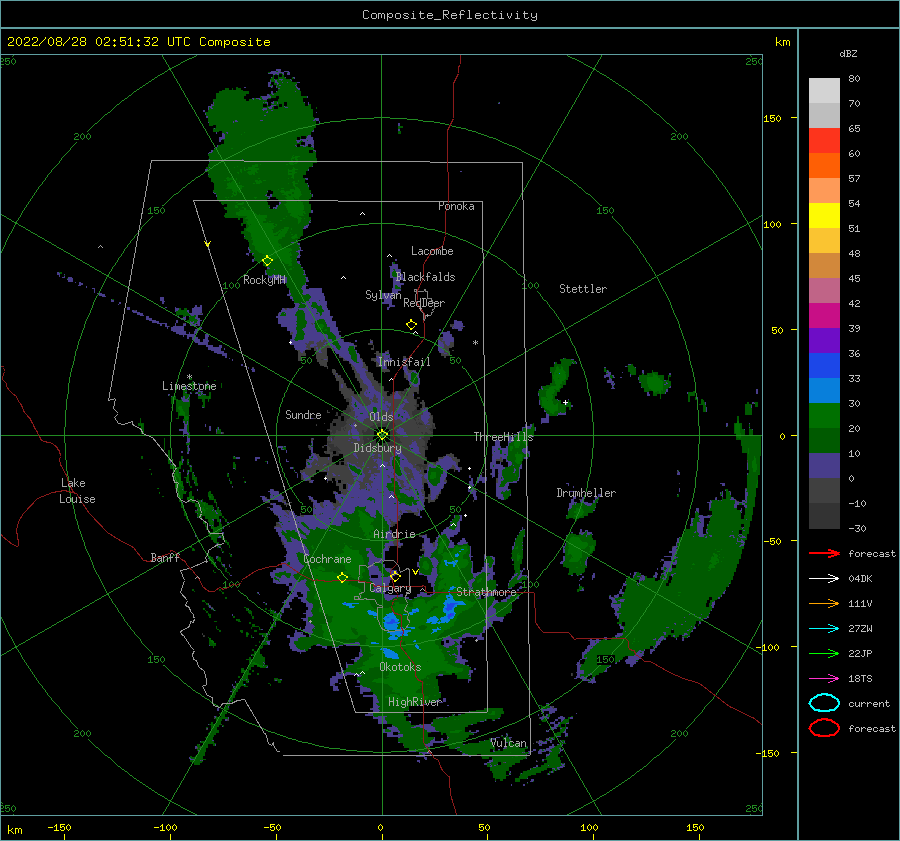
Task: Select the yellow diamond marker near RedDeer
Action: [411, 325]
